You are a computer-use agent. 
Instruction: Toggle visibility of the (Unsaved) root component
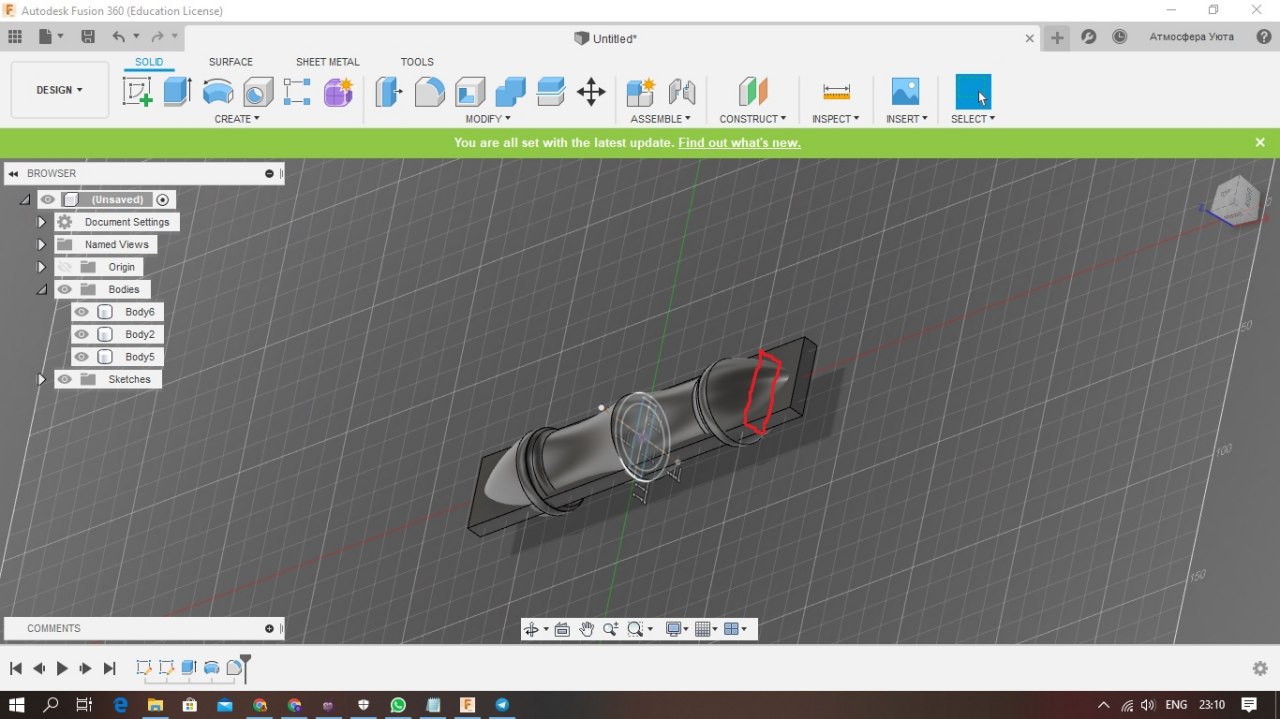pyautogui.click(x=48, y=200)
